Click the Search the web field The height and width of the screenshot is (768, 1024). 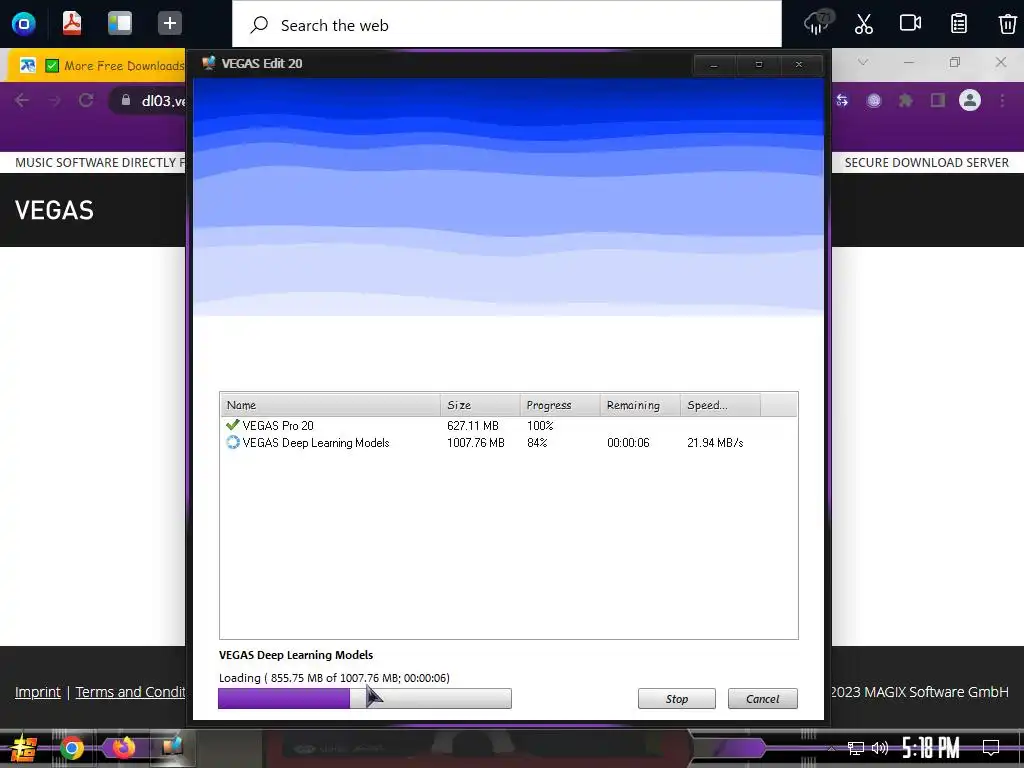point(507,25)
